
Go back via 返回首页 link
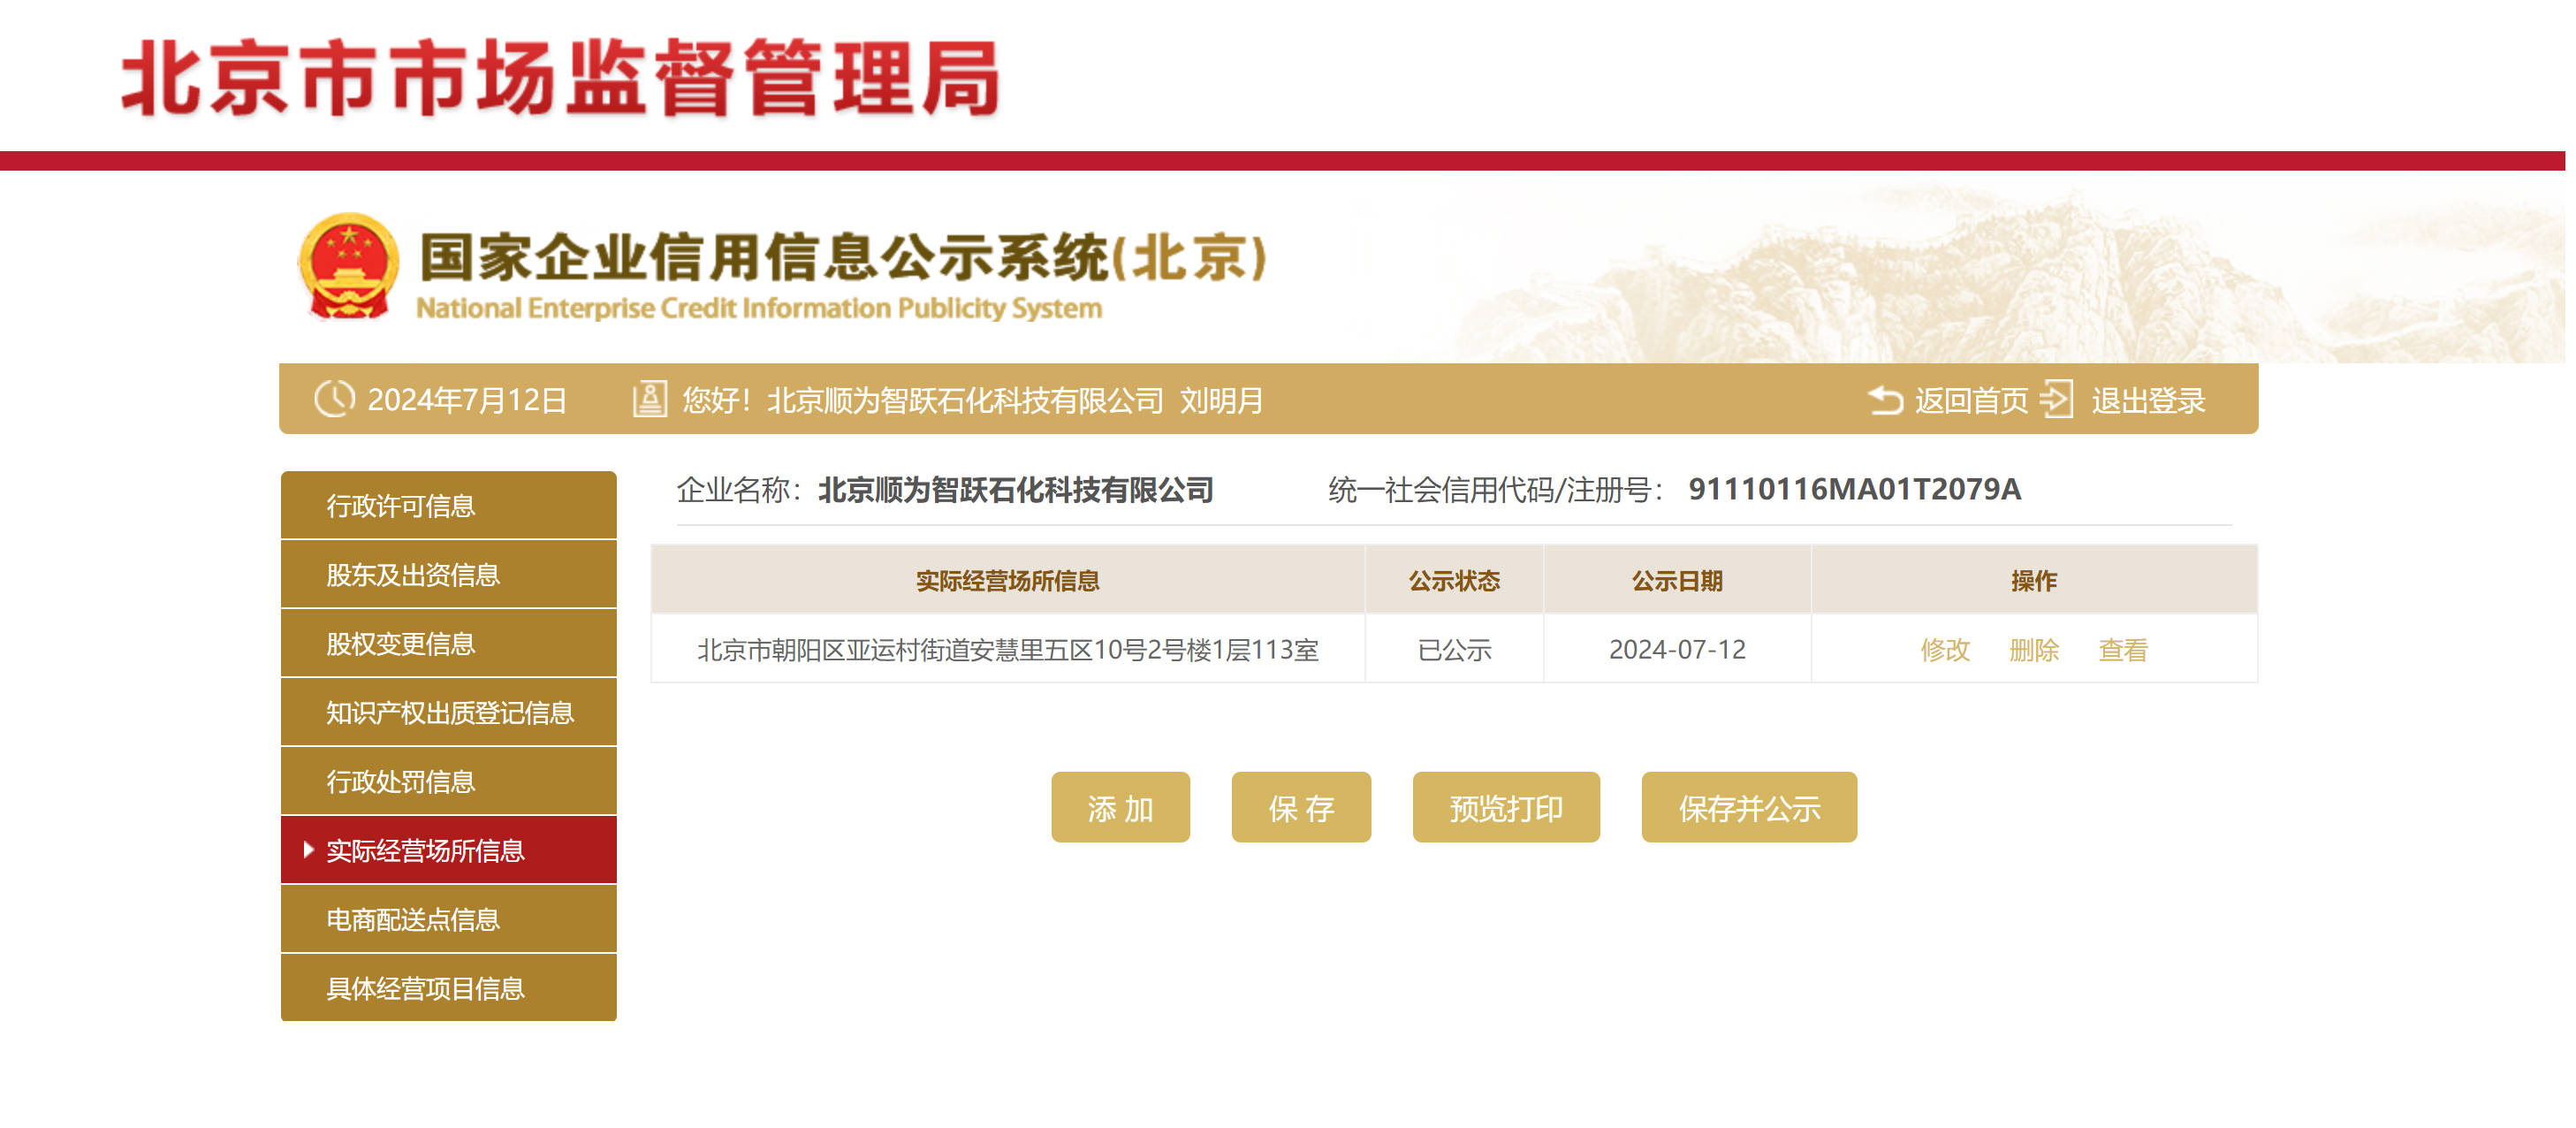pos(1971,400)
